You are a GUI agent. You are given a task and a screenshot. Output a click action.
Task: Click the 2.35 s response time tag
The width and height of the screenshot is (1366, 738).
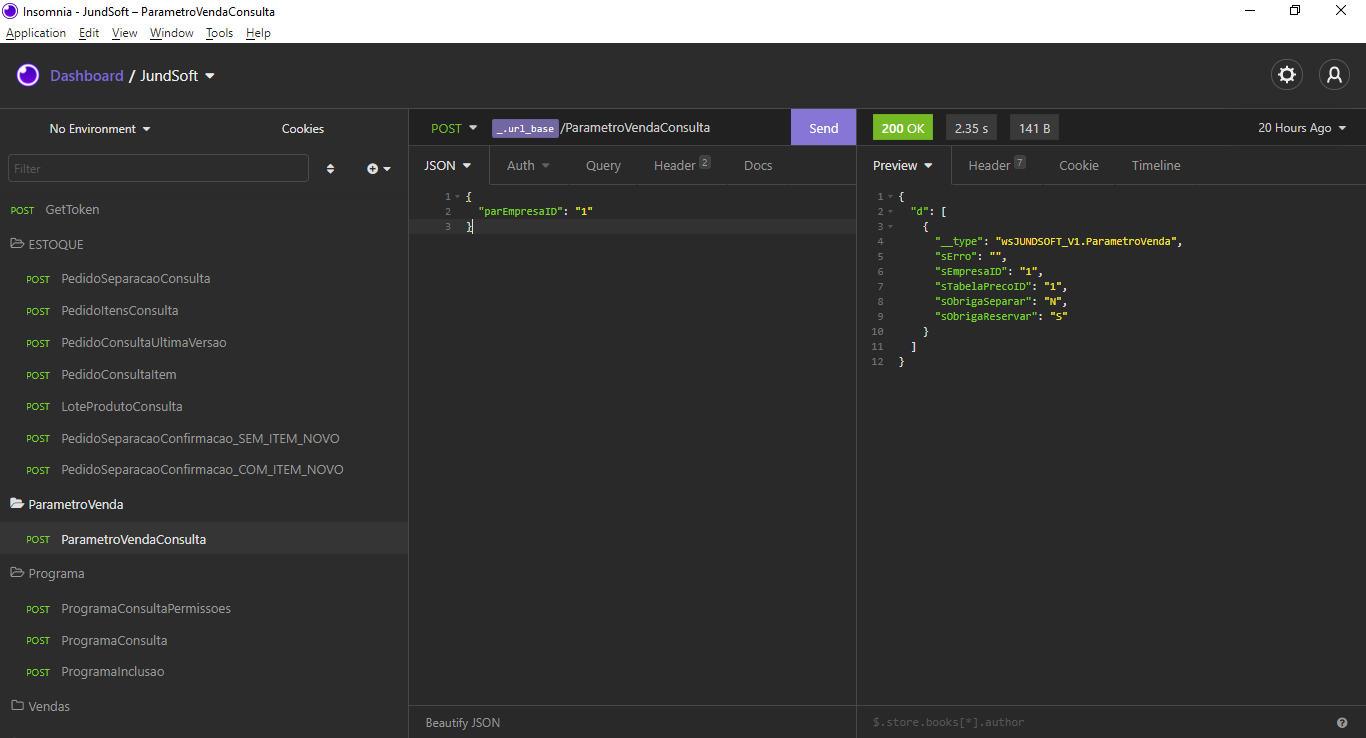971,128
